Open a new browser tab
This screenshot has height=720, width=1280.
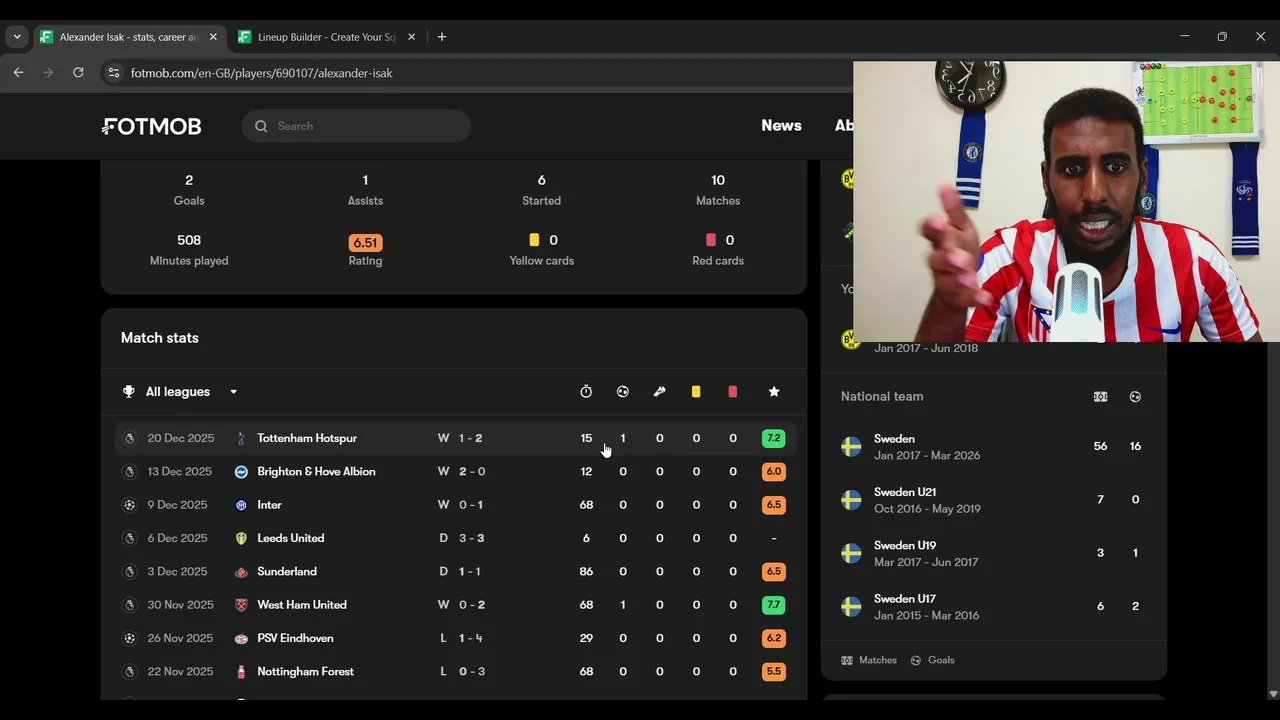442,37
